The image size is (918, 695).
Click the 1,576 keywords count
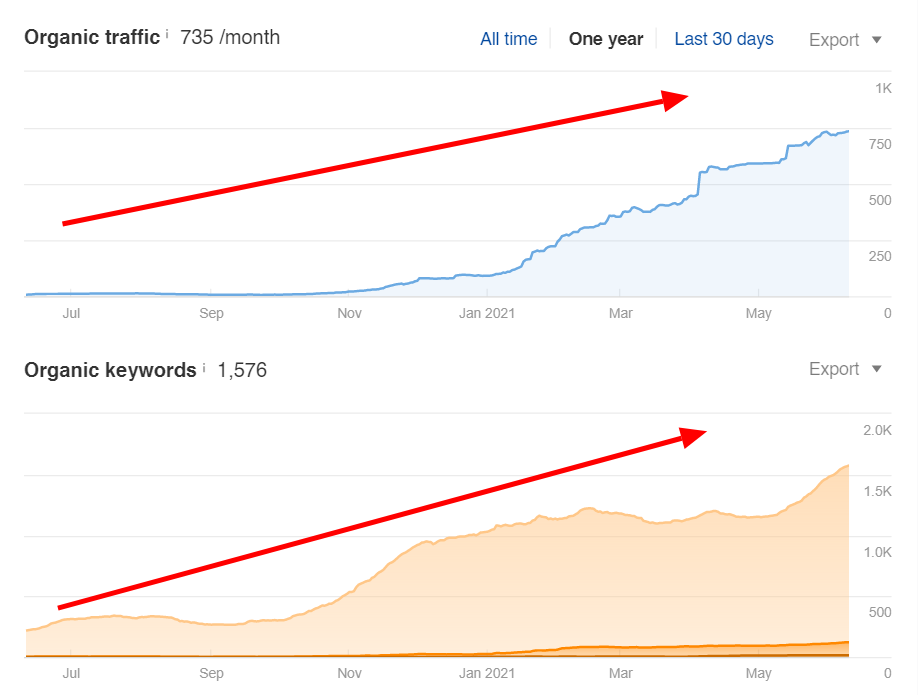click(x=242, y=371)
